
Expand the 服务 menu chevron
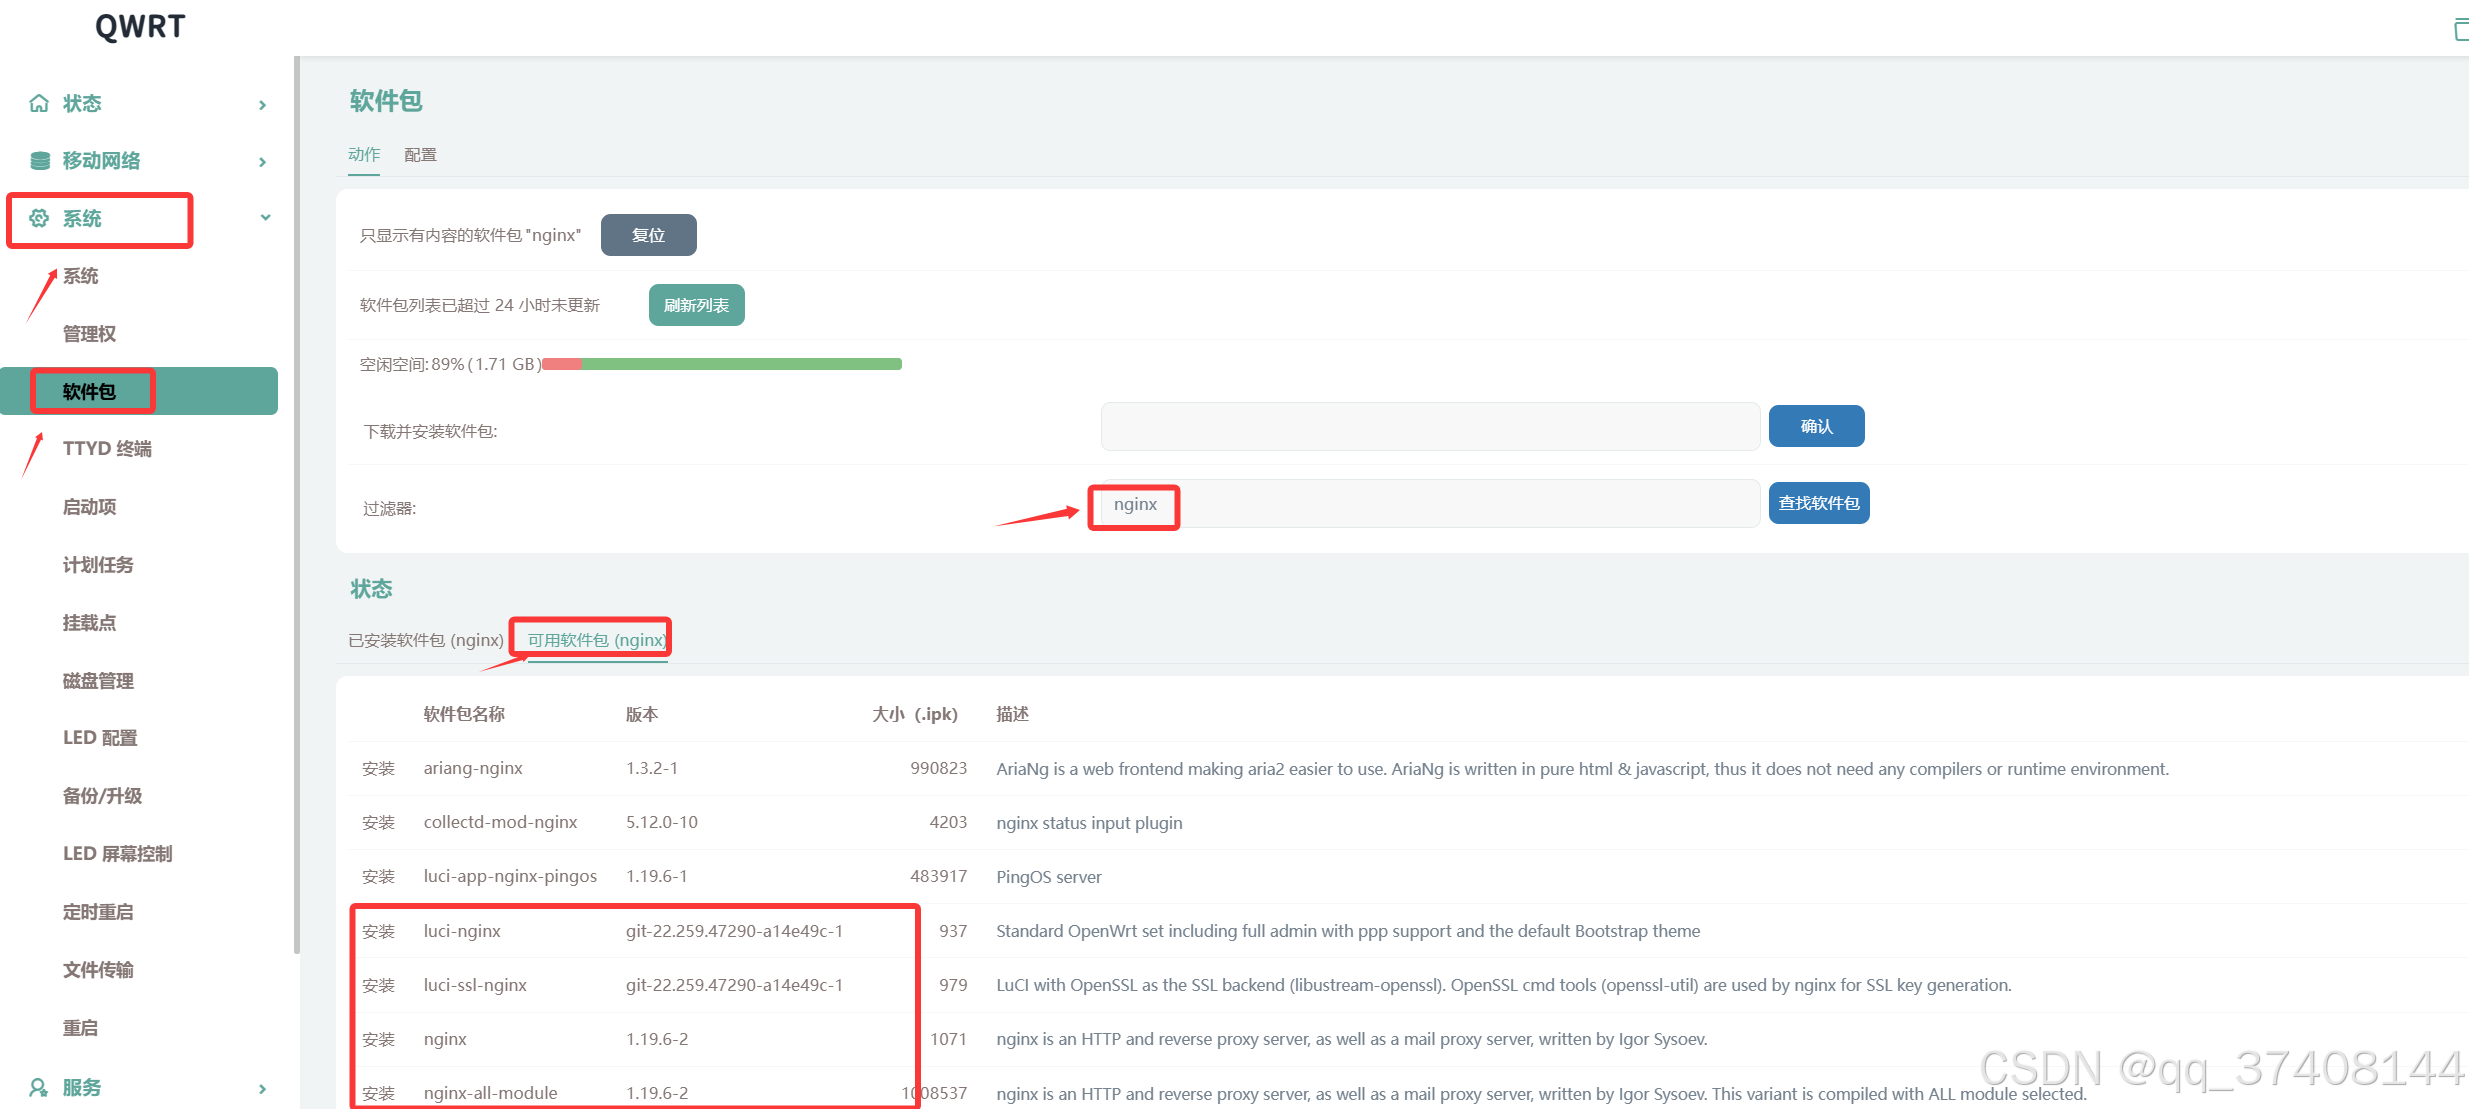(263, 1089)
